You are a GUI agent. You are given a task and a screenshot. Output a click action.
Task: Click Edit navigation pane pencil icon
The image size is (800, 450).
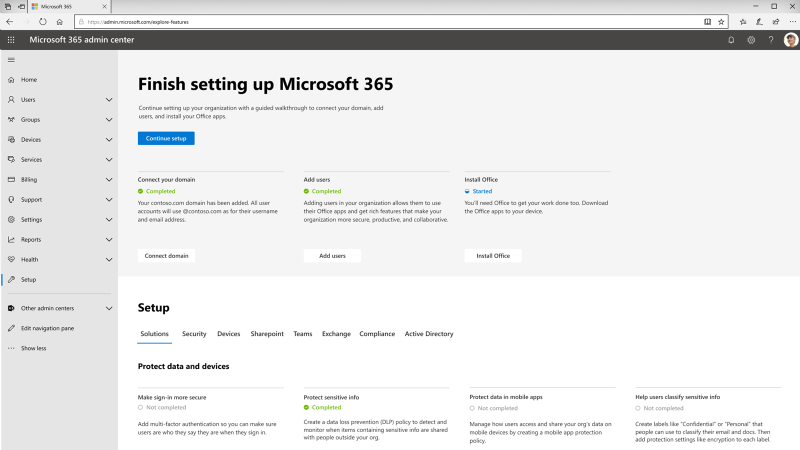click(11, 328)
